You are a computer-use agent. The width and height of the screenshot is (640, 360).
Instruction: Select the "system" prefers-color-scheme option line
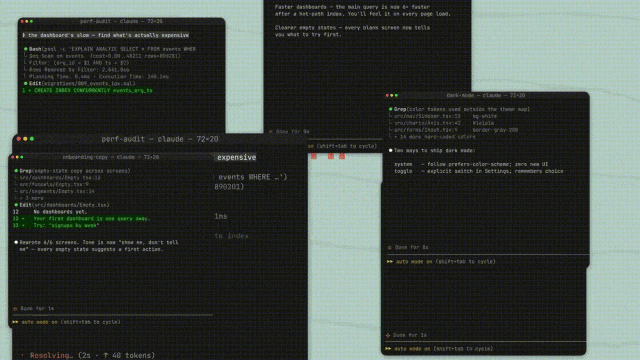[x=471, y=164]
